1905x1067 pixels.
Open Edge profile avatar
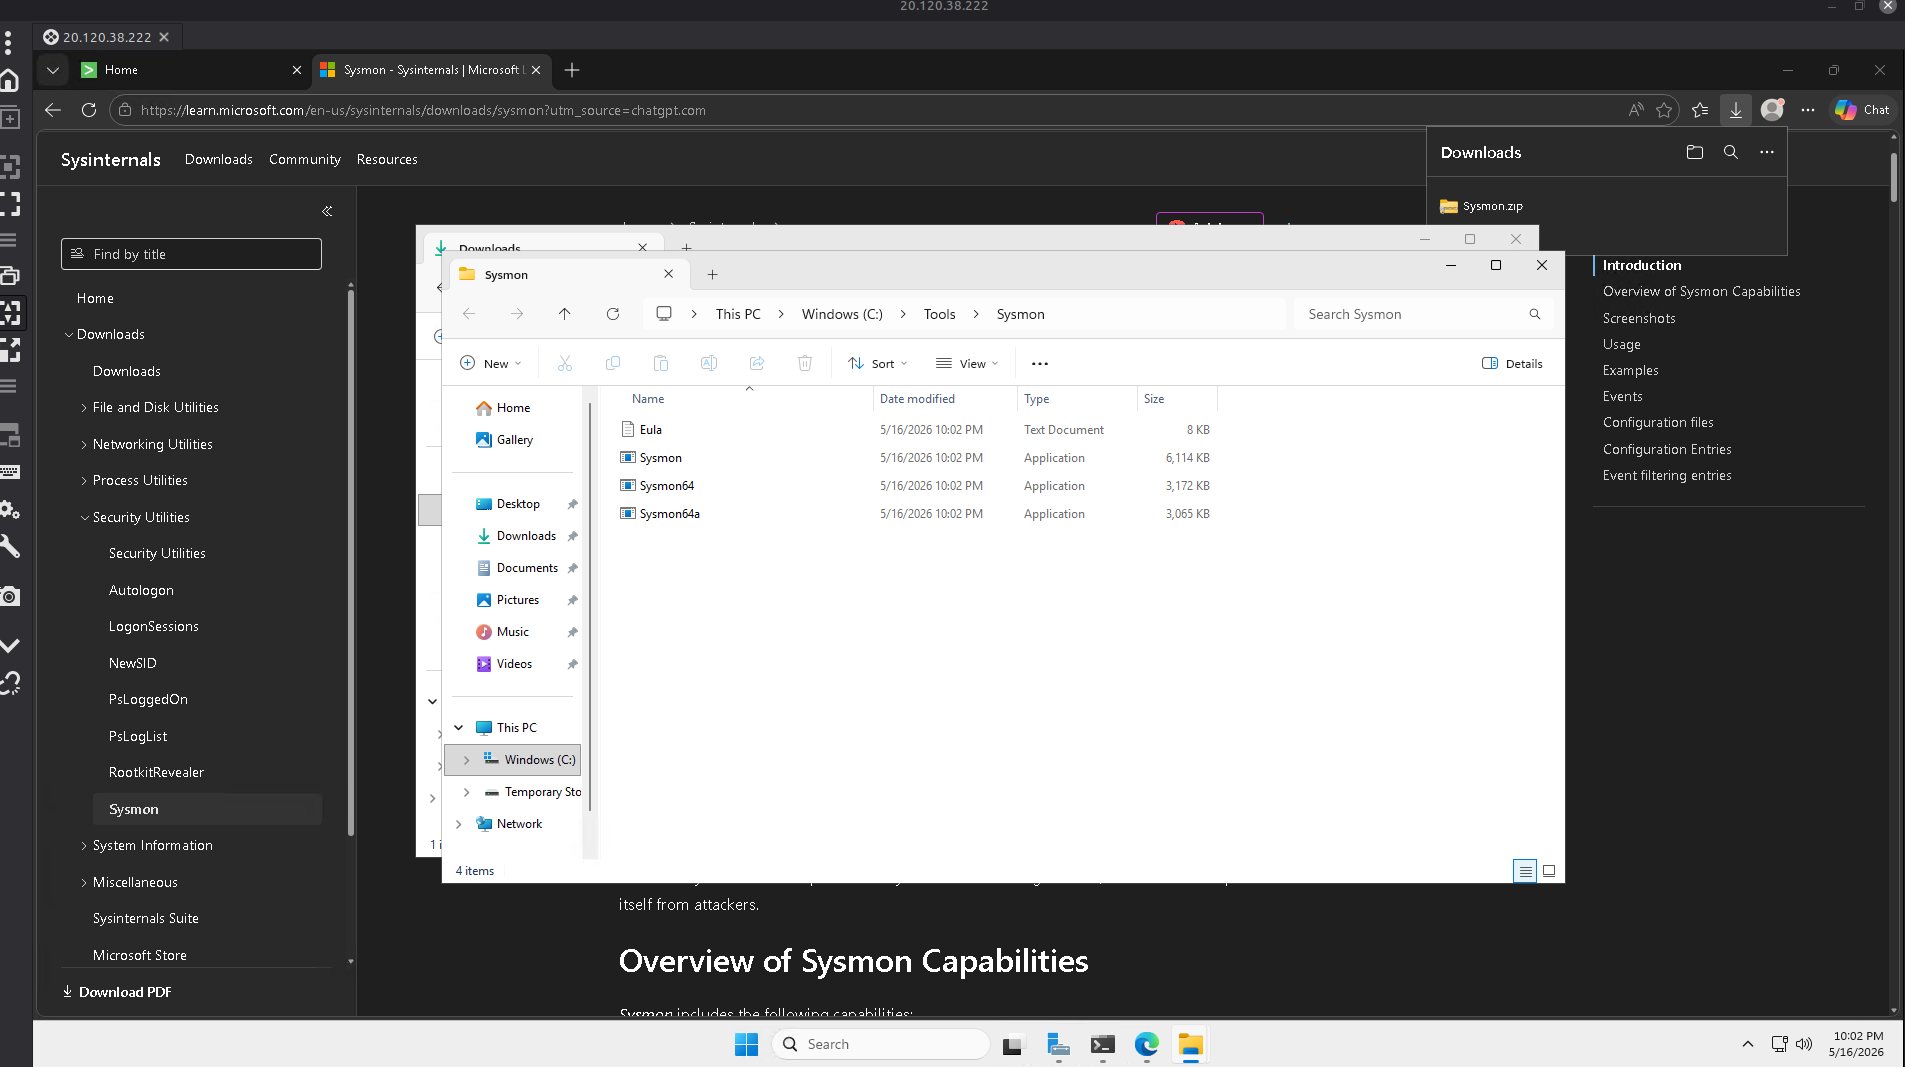pos(1772,110)
